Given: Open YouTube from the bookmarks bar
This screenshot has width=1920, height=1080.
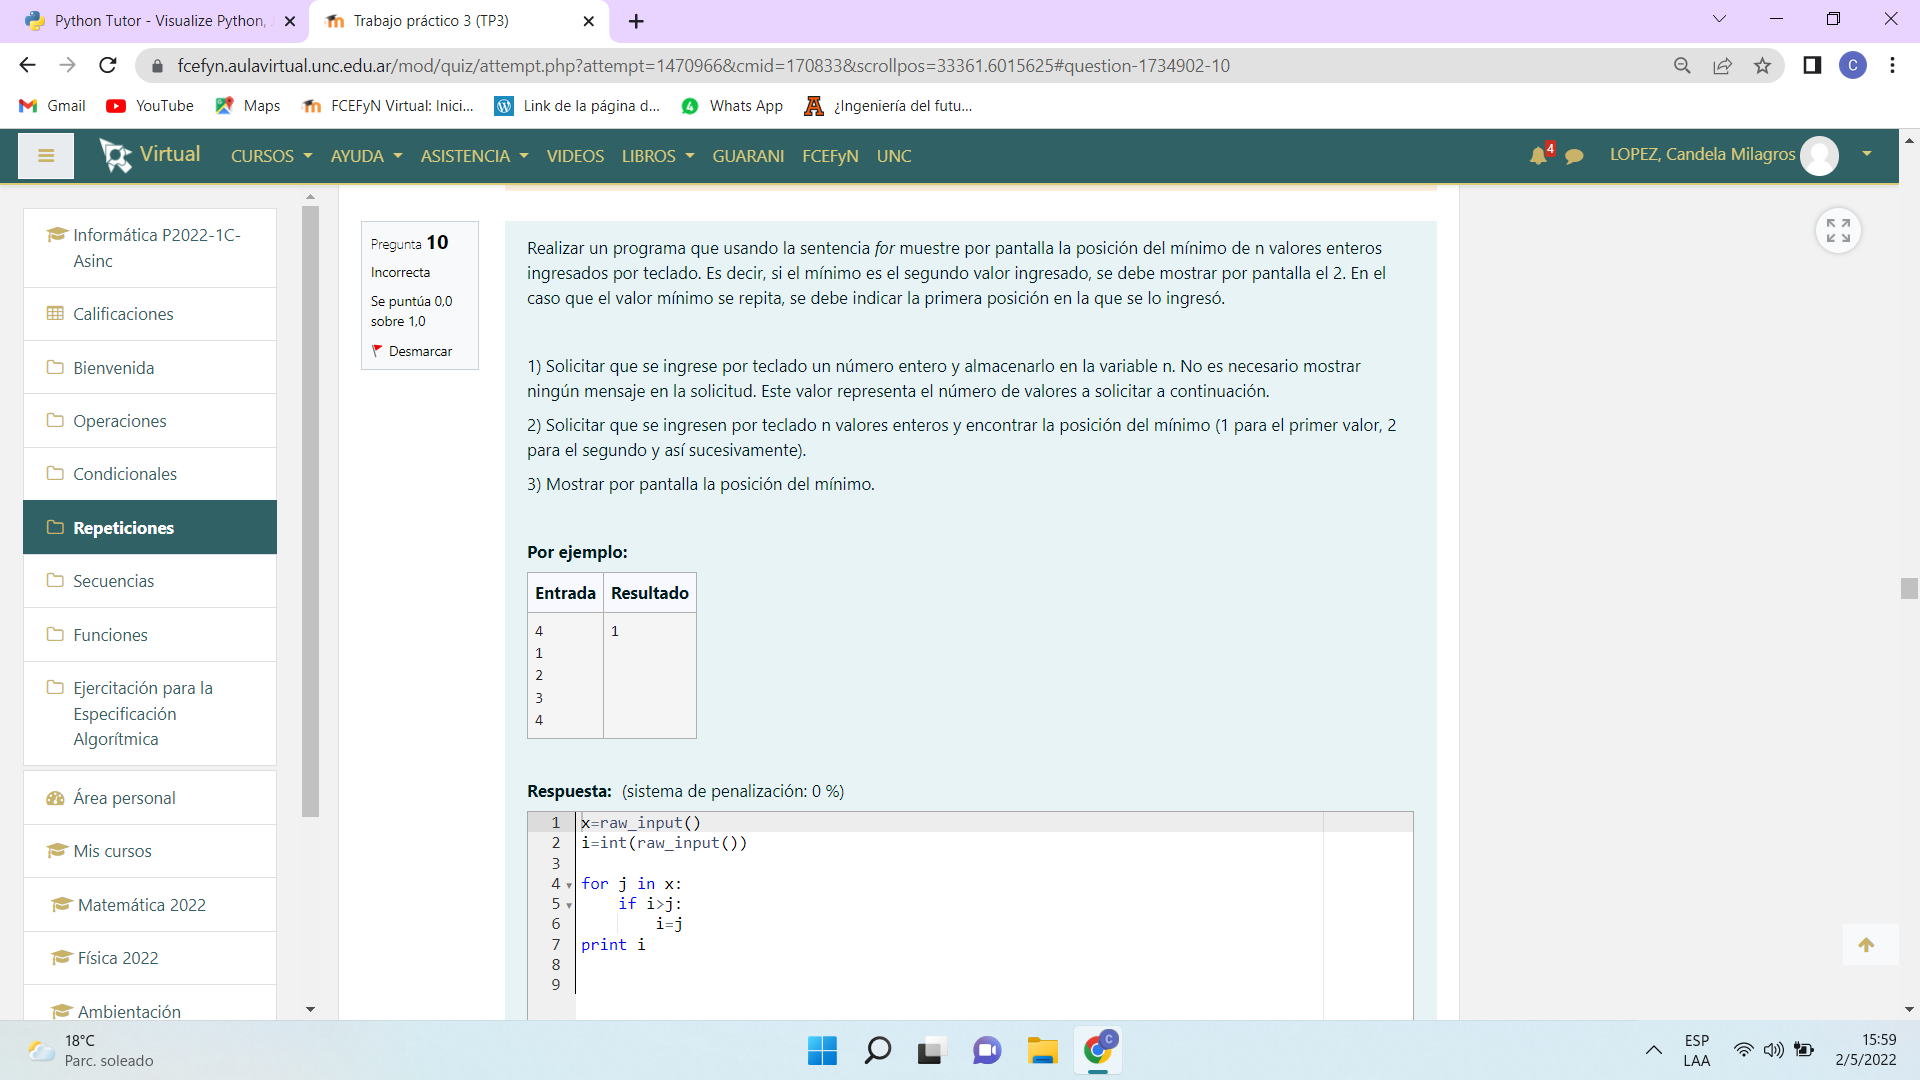Looking at the screenshot, I should (149, 105).
